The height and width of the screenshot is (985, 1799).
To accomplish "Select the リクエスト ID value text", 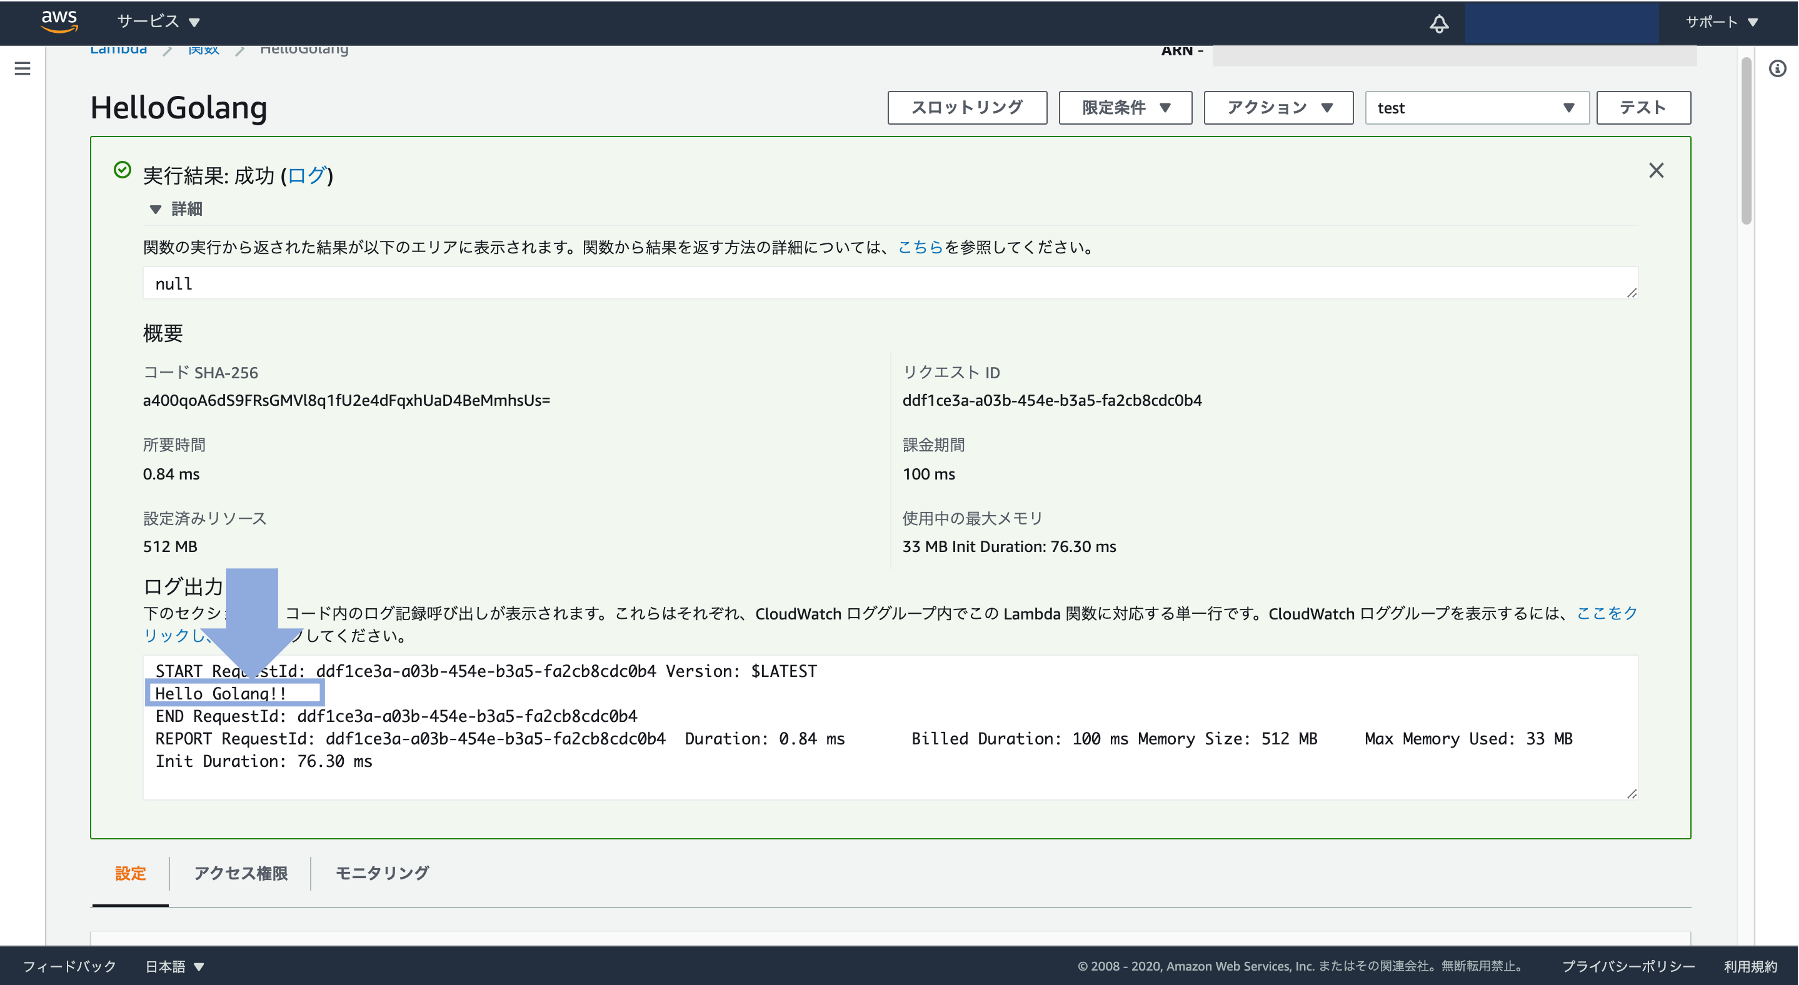I will click(x=1052, y=401).
